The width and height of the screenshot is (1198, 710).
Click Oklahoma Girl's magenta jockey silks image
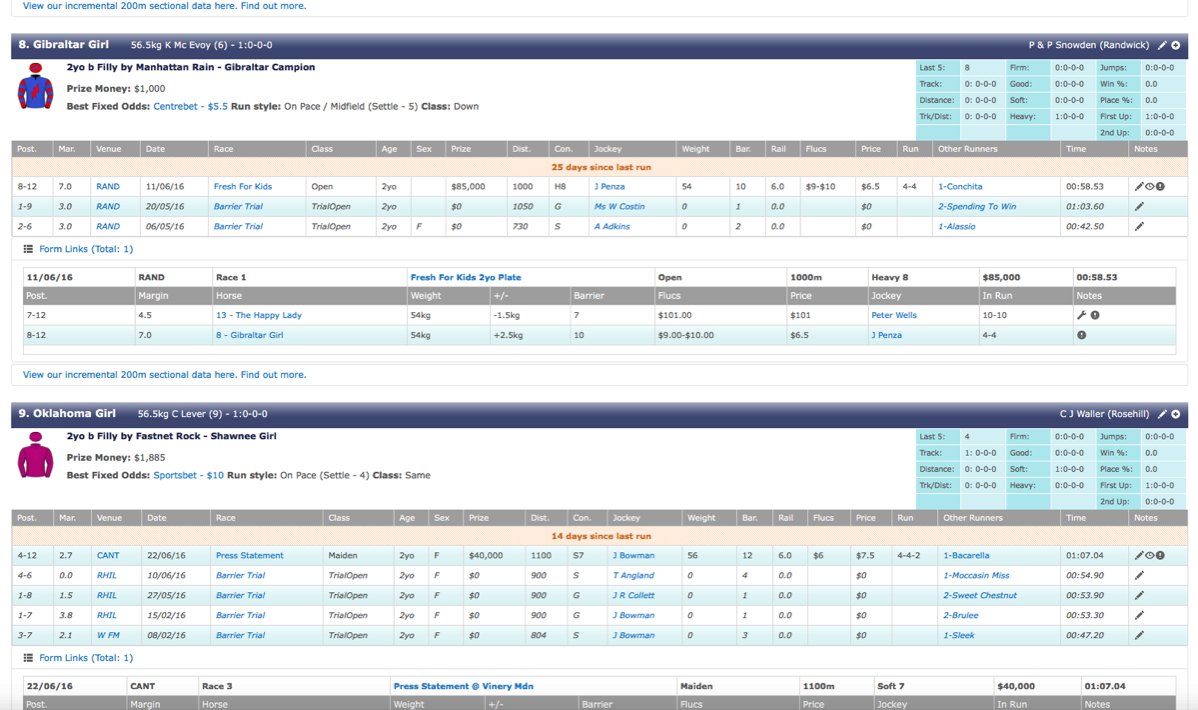pyautogui.click(x=35, y=456)
